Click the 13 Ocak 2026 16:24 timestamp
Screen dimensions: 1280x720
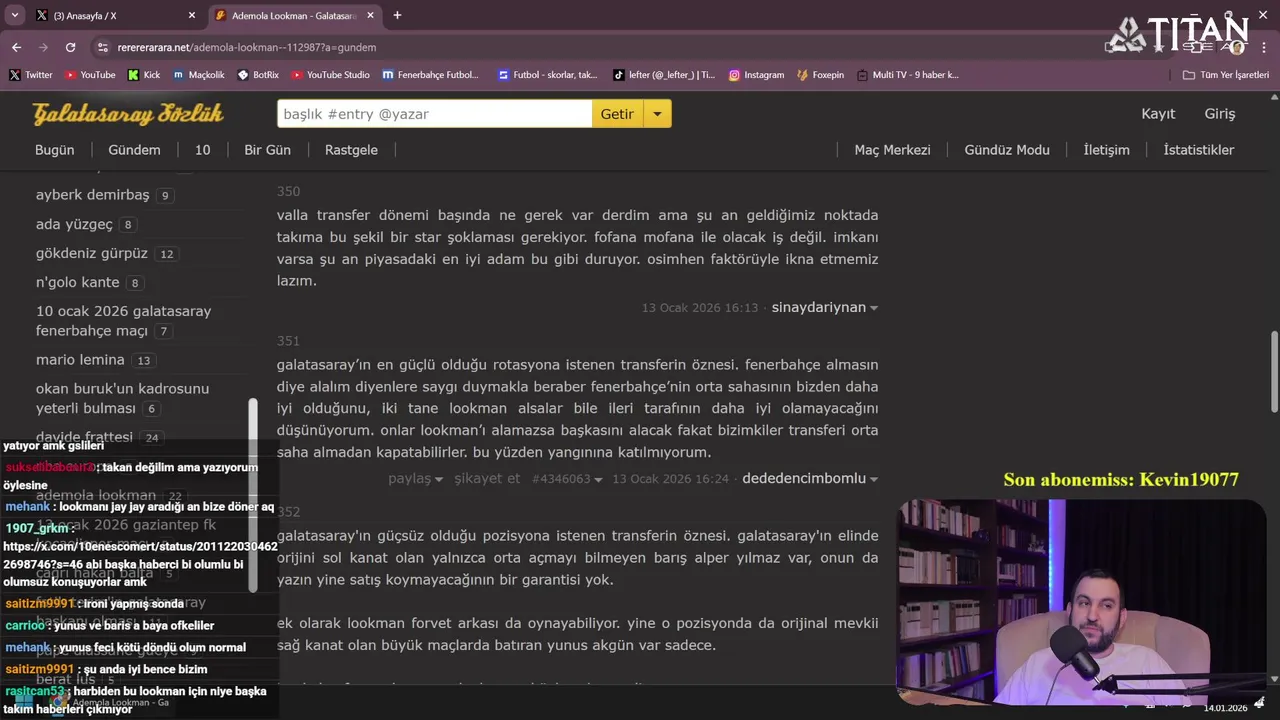(x=670, y=479)
